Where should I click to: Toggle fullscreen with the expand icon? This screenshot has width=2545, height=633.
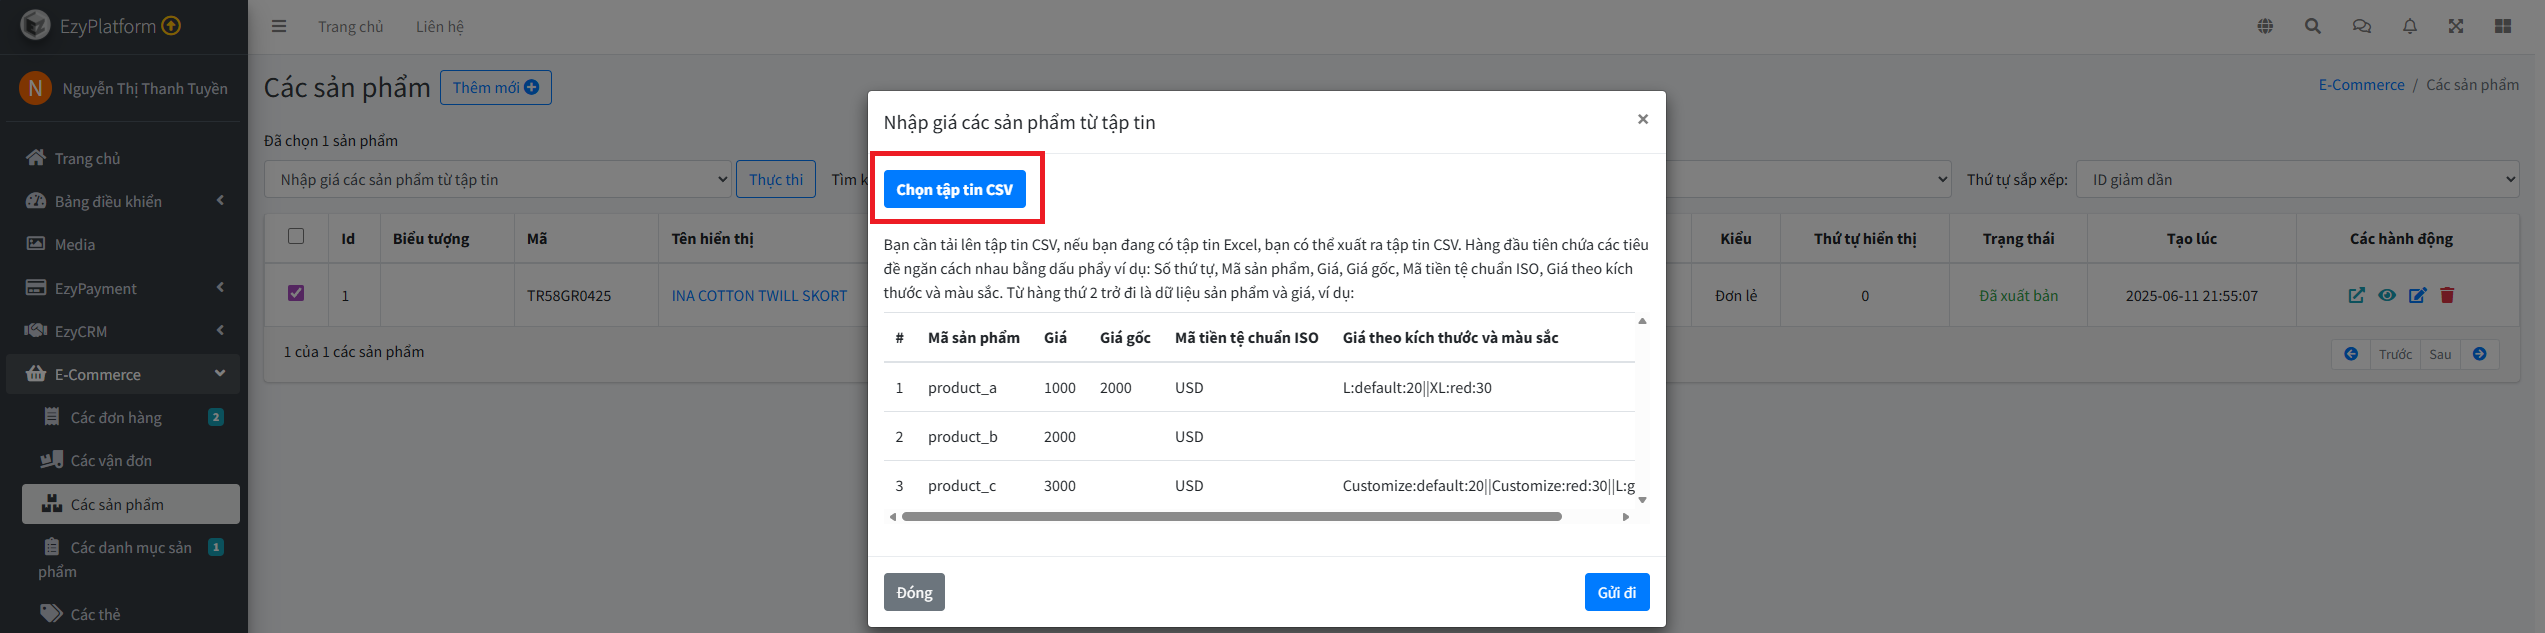(2456, 27)
